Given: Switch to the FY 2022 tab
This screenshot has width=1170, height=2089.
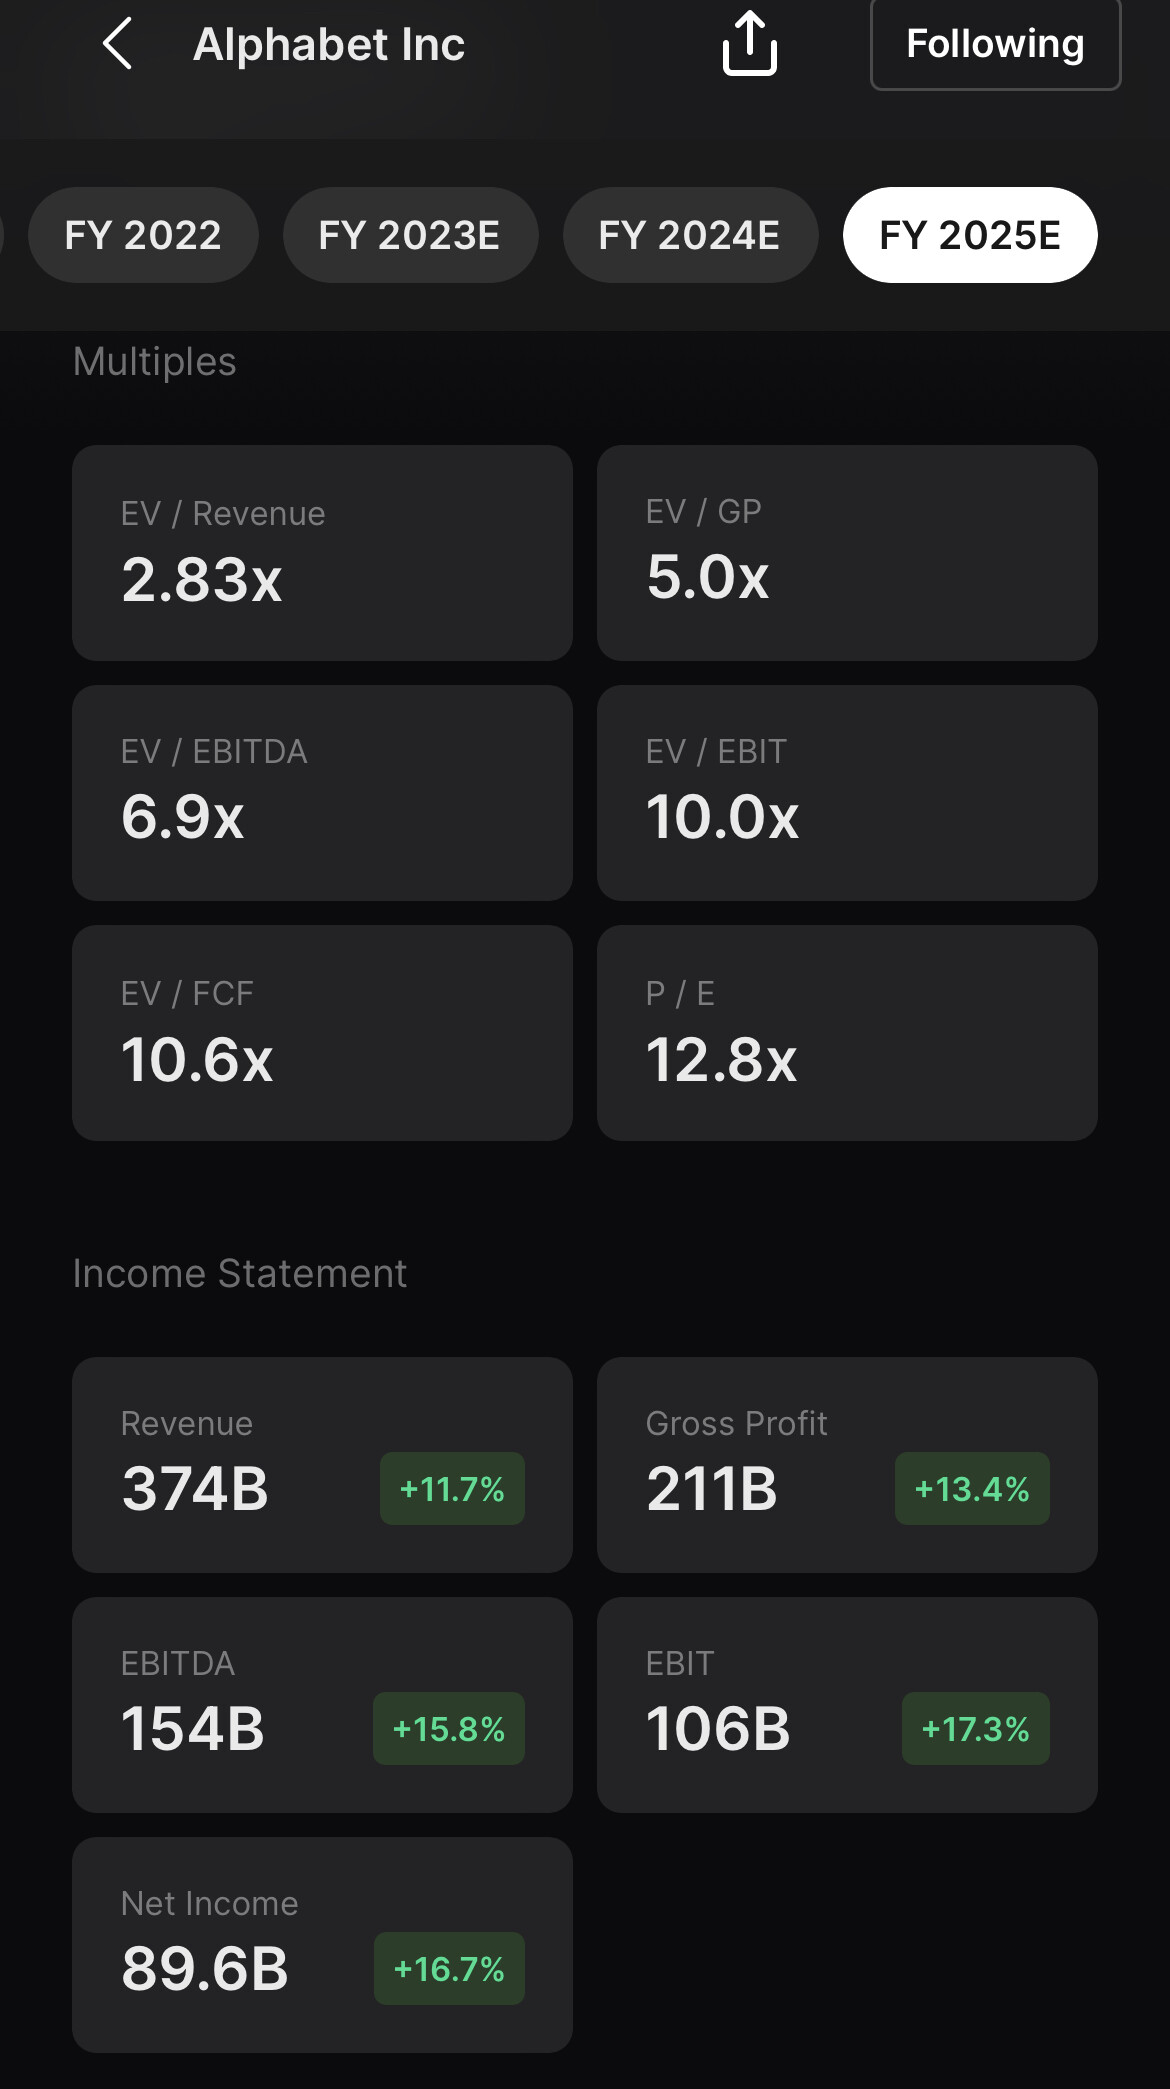Looking at the screenshot, I should 143,235.
